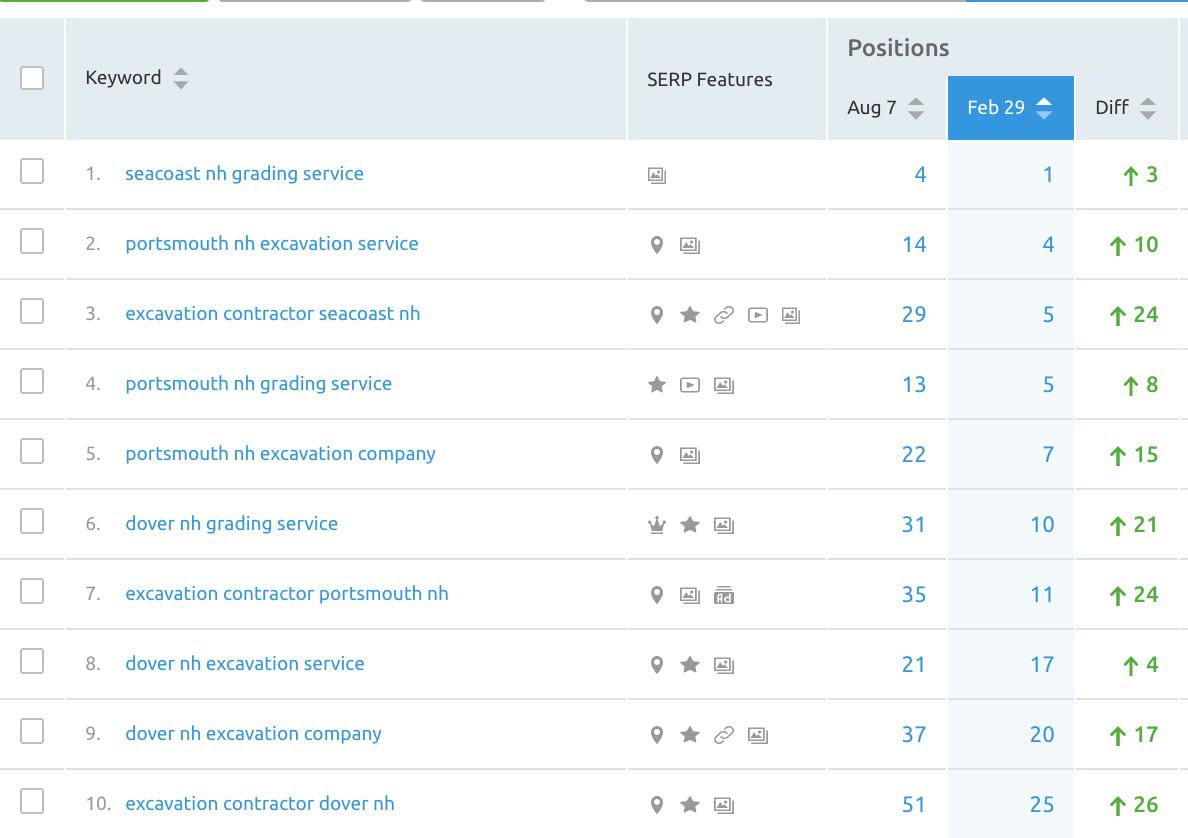The height and width of the screenshot is (838, 1188).
Task: Click the images icon for portsmouth nh excavation service
Action: tap(689, 245)
